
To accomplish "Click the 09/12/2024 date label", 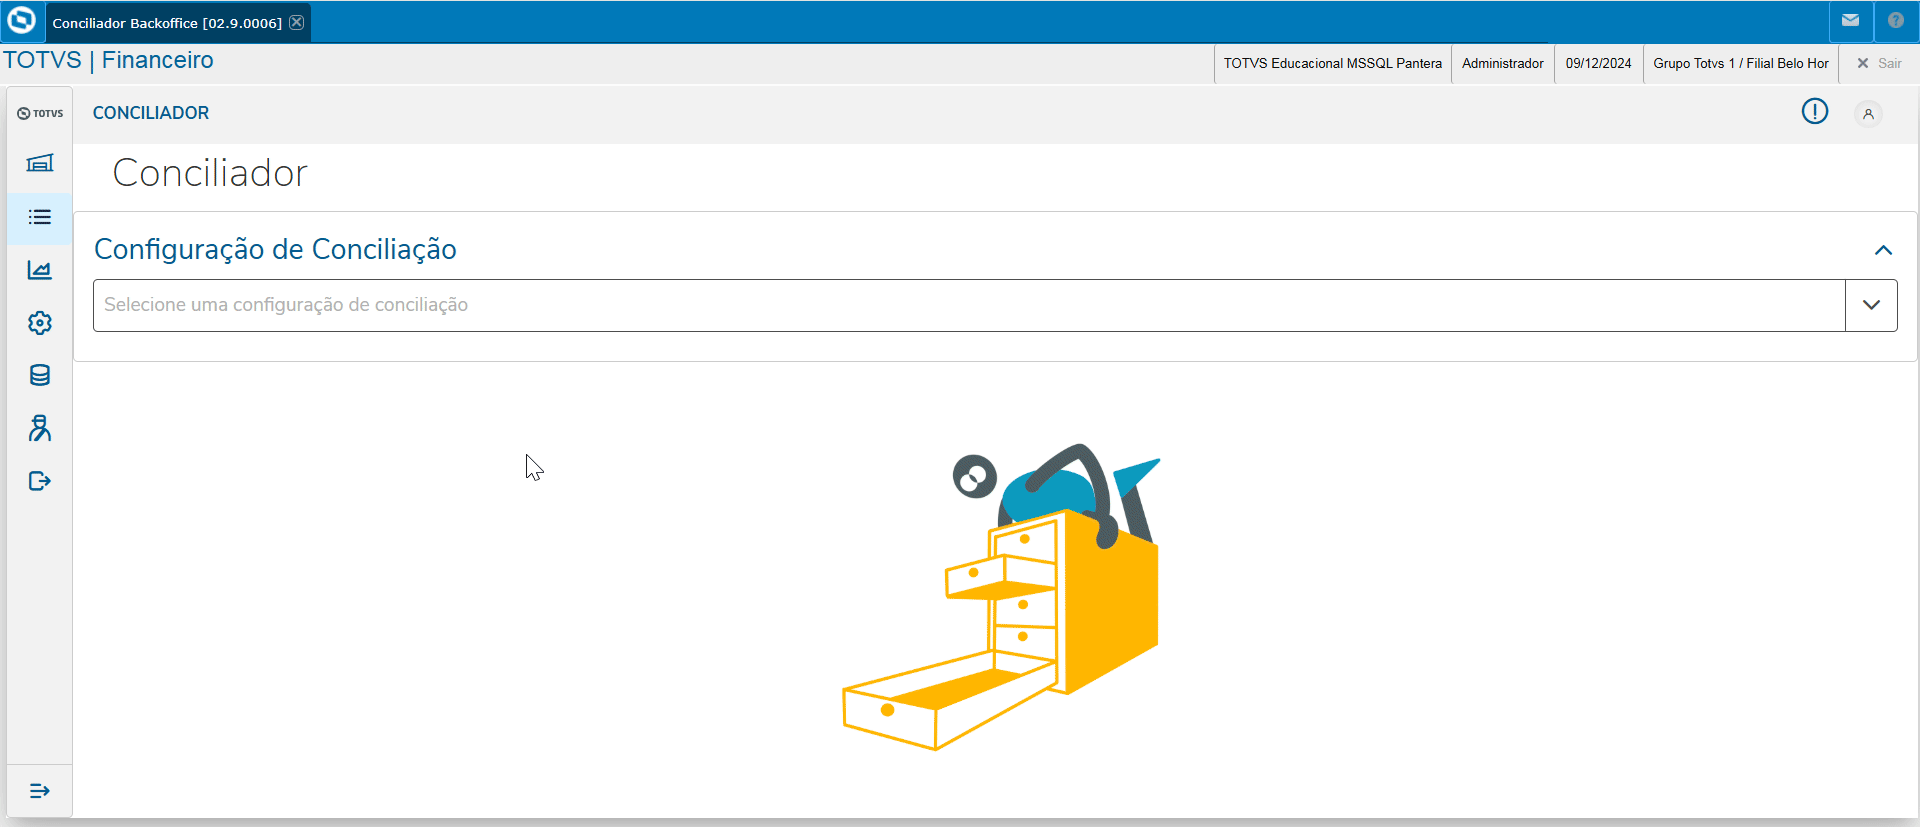I will 1599,63.
